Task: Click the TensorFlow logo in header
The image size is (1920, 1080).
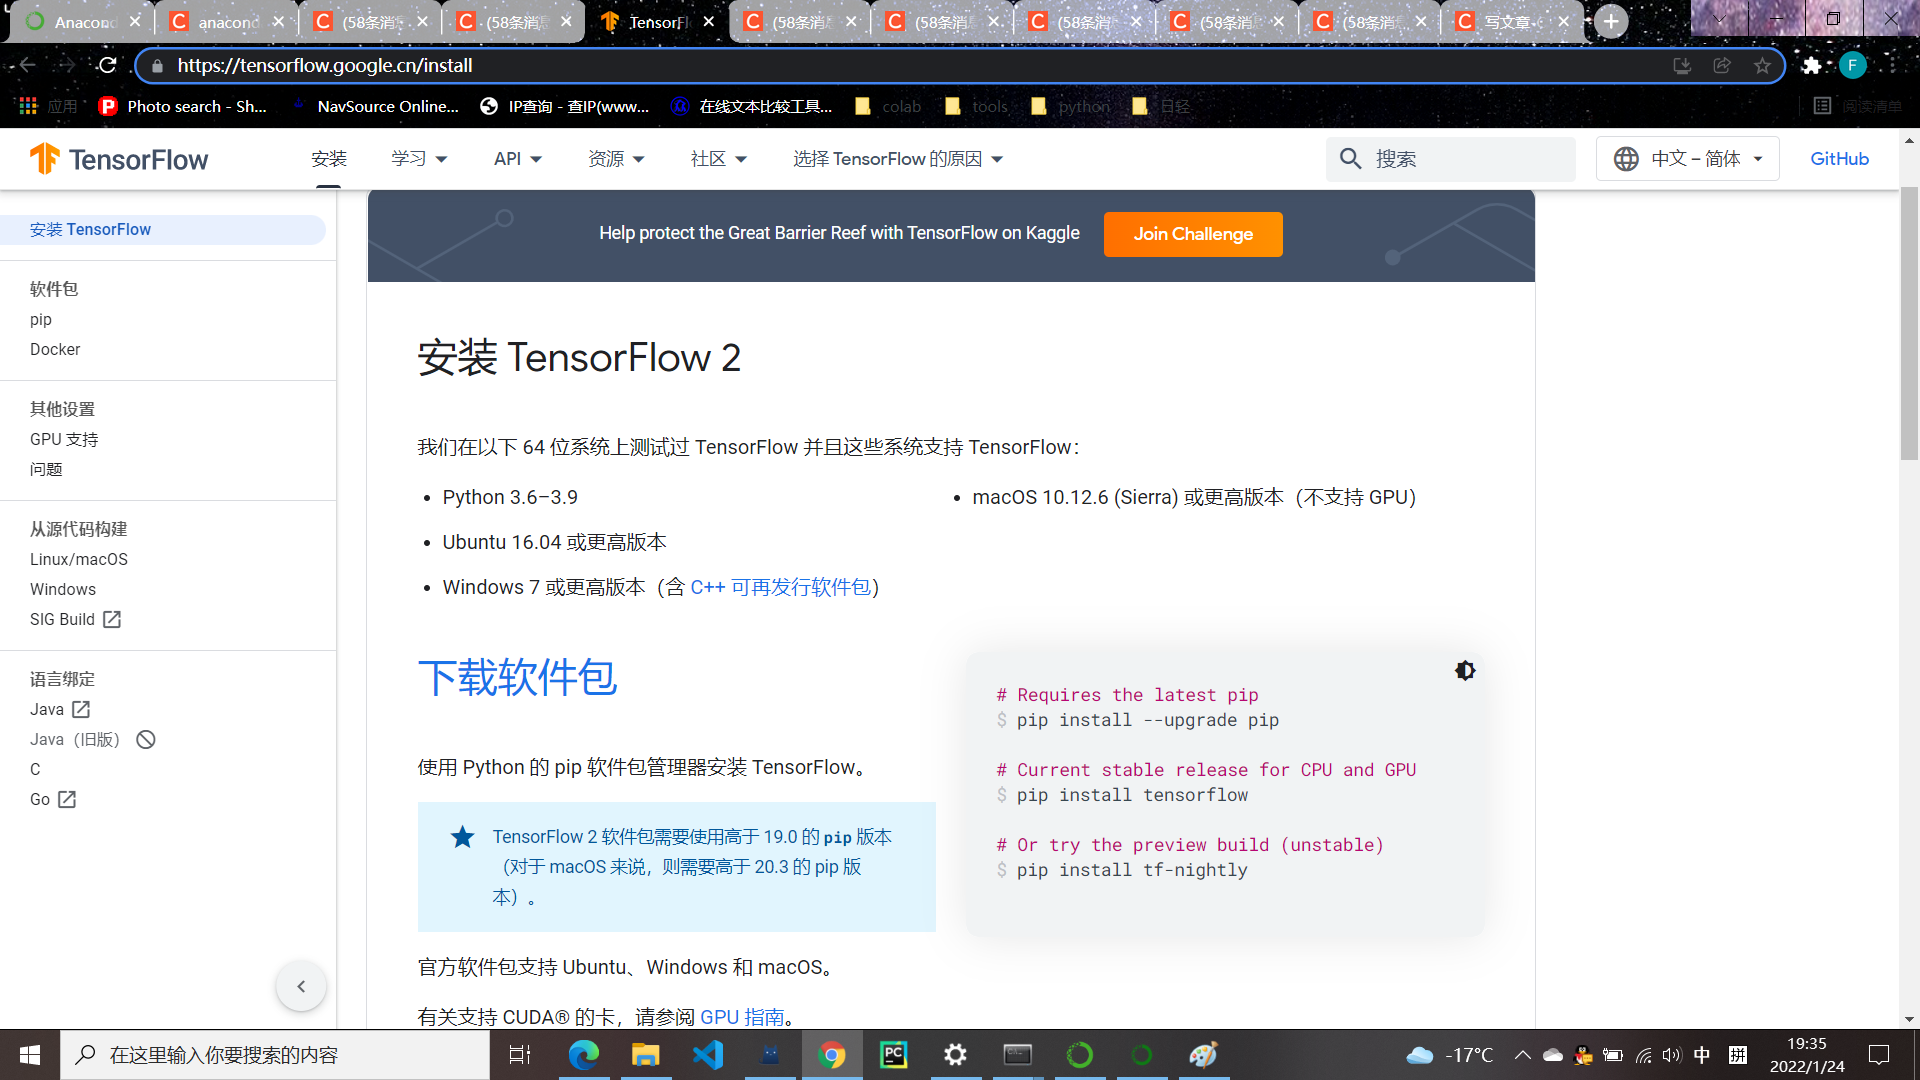Action: pos(119,159)
